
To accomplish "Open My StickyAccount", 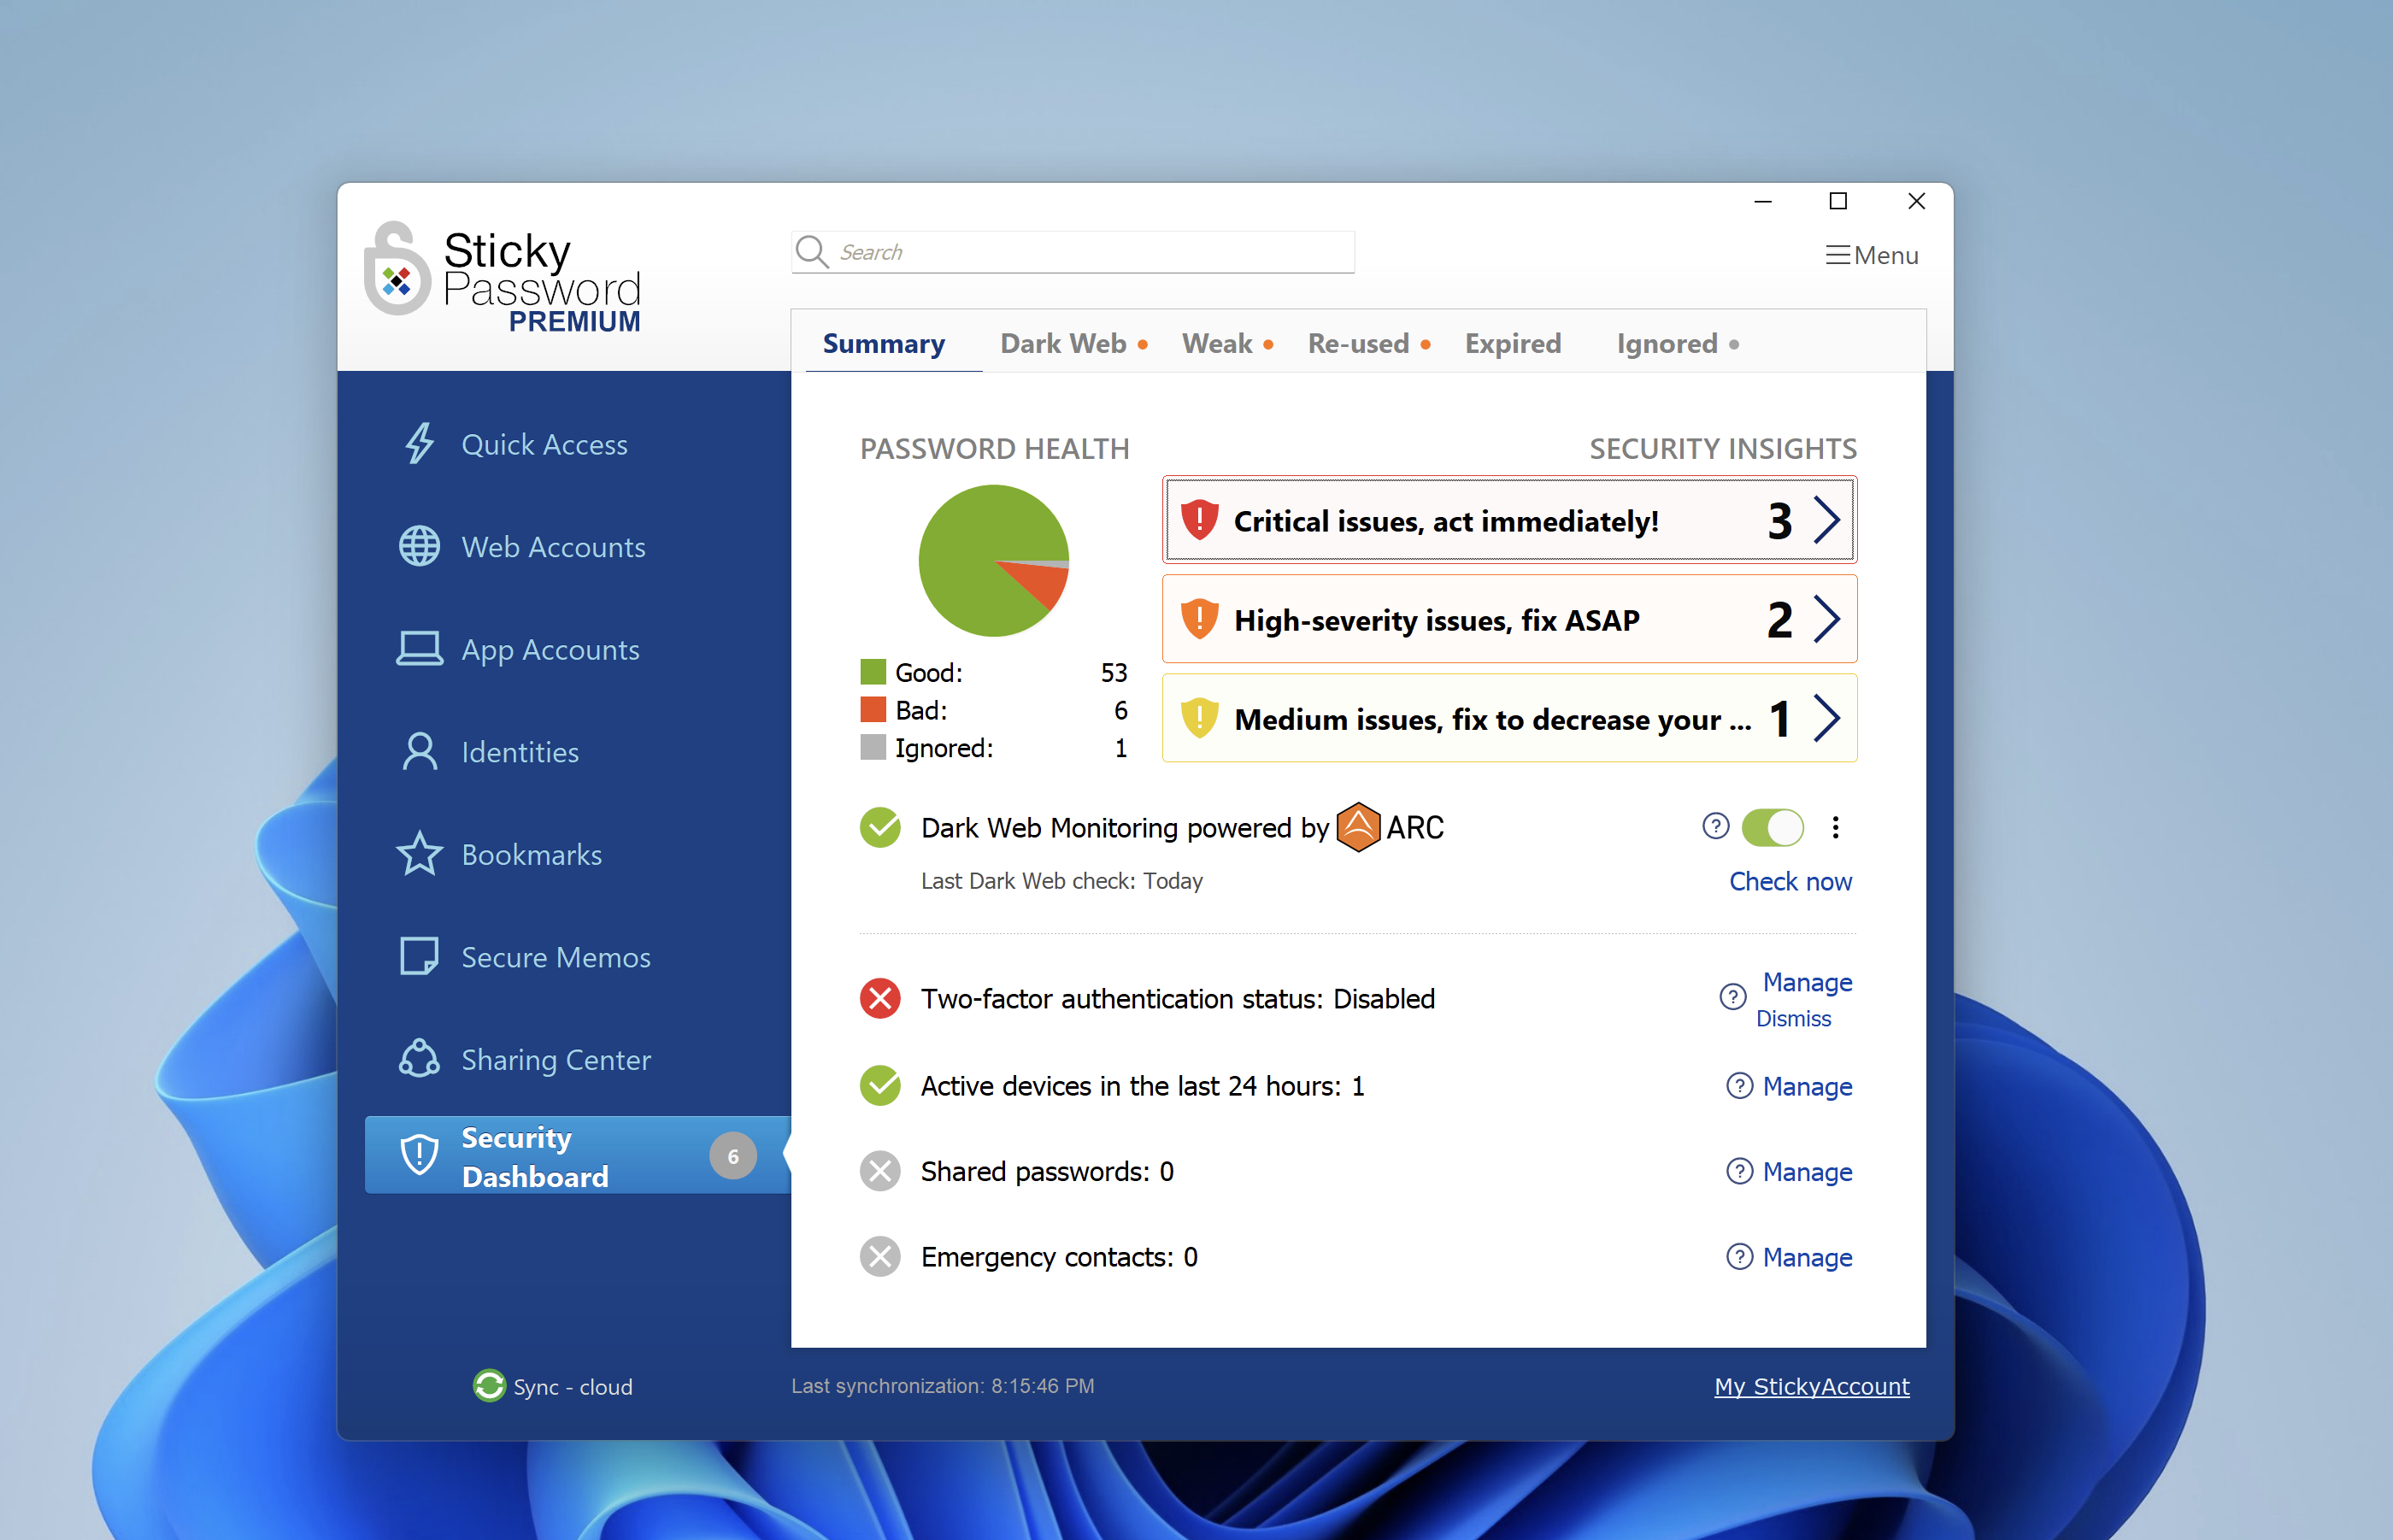I will pos(1811,1386).
